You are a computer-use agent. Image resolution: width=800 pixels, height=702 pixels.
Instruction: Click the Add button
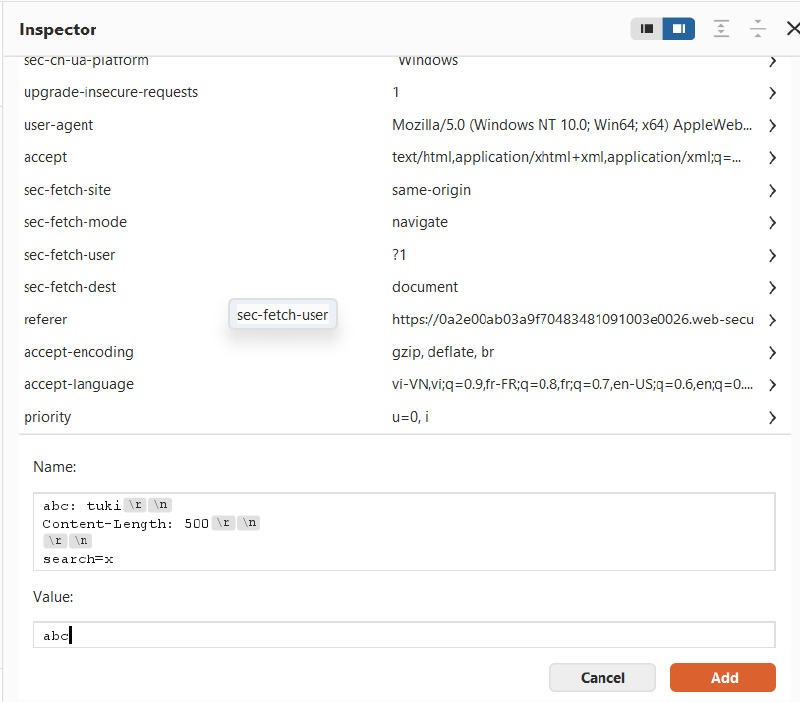[x=722, y=678]
